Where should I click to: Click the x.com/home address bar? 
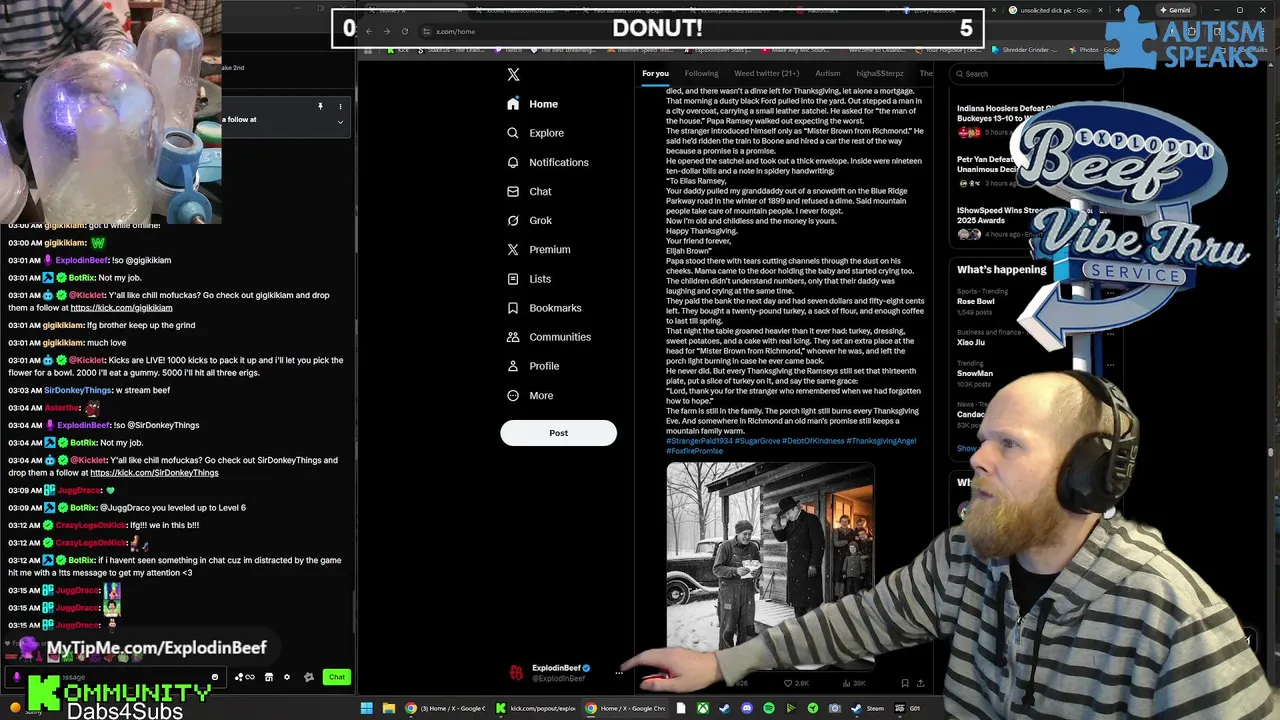tap(456, 31)
